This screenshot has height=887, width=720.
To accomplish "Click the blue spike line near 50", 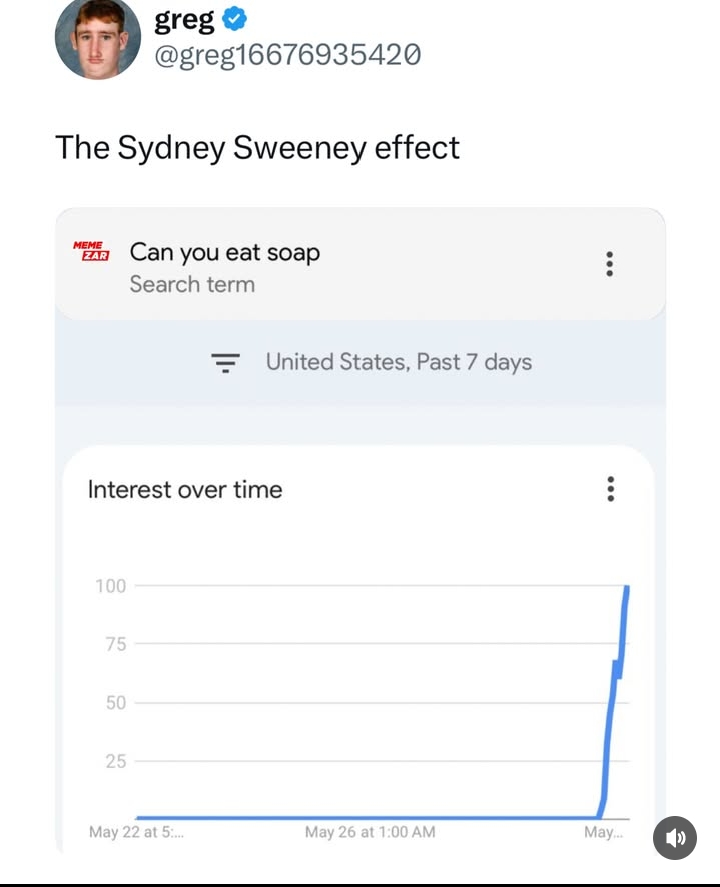I will (611, 703).
